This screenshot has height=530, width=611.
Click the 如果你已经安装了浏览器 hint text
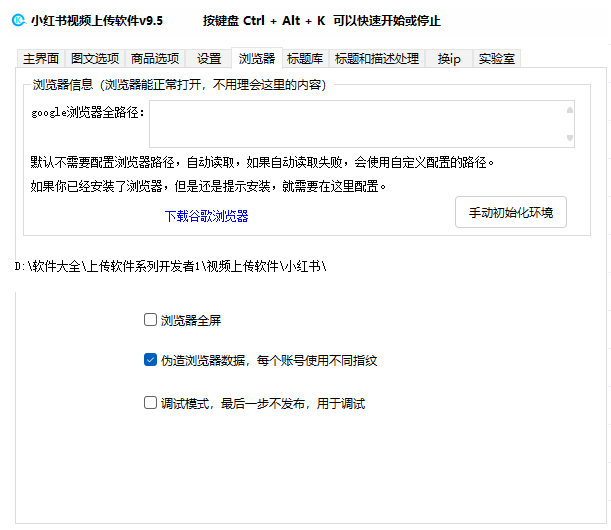coord(208,186)
